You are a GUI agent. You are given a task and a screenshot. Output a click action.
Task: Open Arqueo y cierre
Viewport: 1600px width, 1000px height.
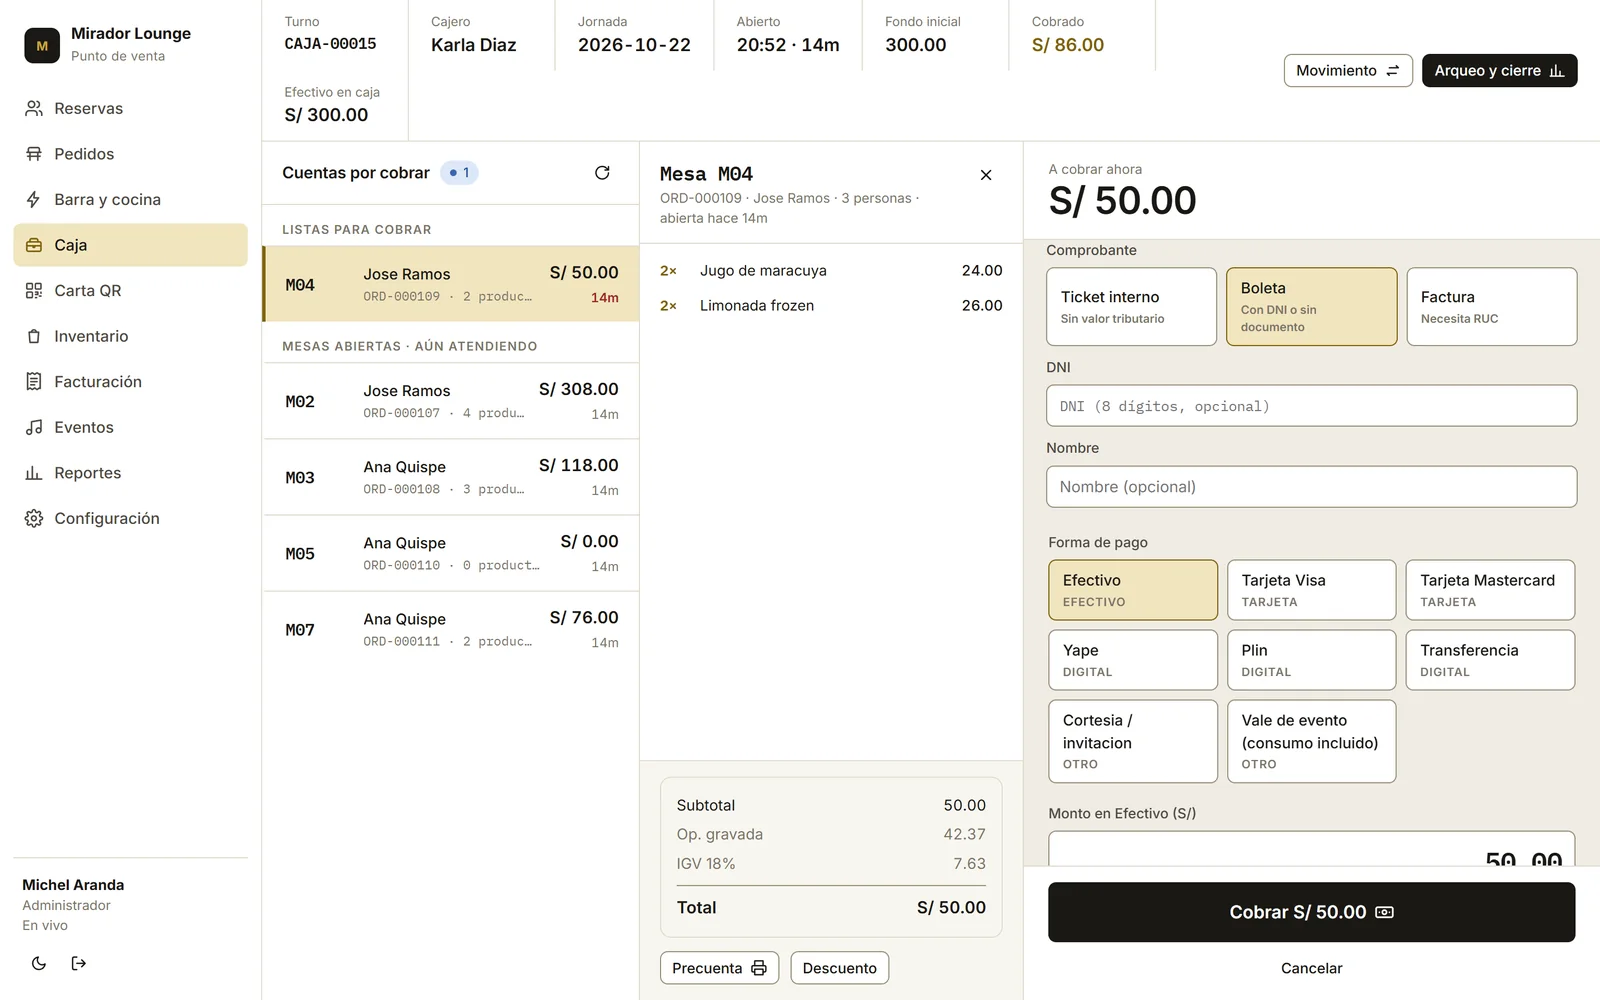tap(1500, 71)
